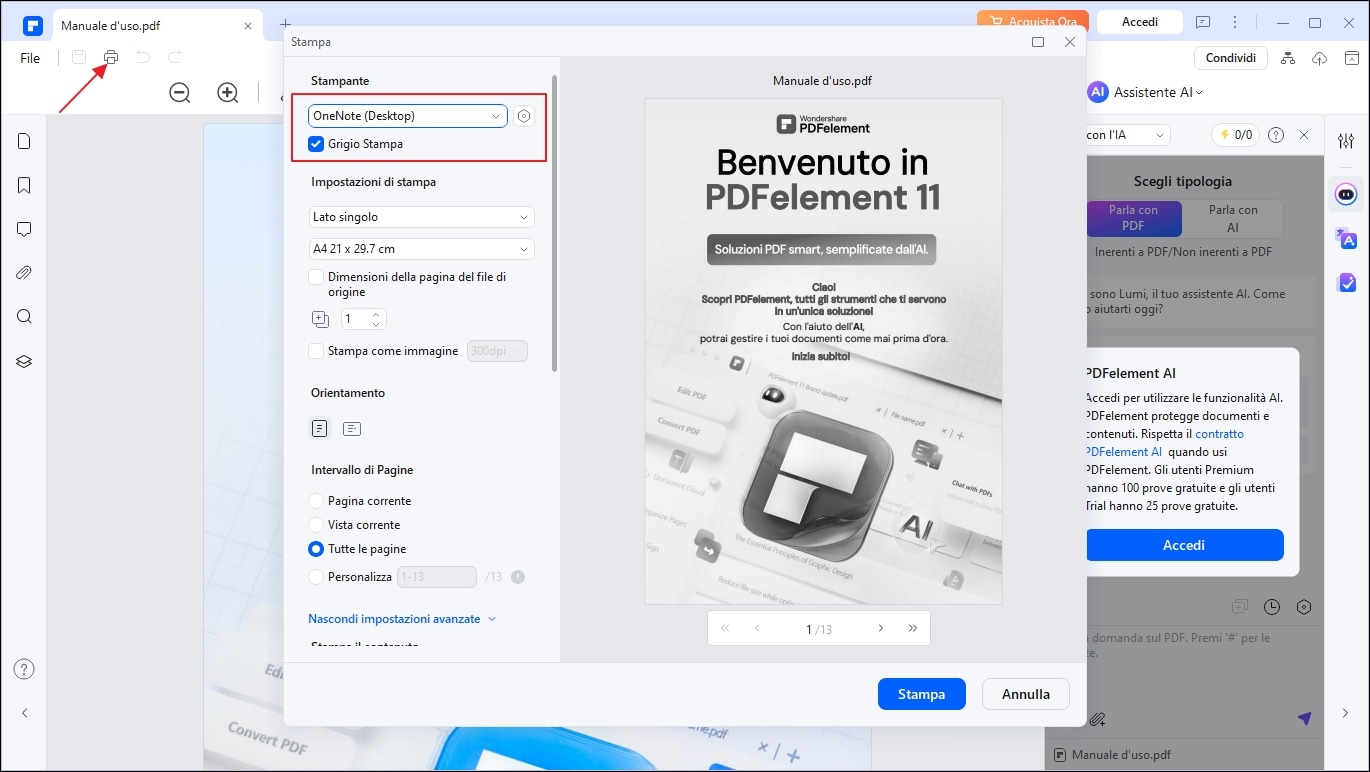Collapse Nascondi impostazioni avanzate

coord(402,619)
